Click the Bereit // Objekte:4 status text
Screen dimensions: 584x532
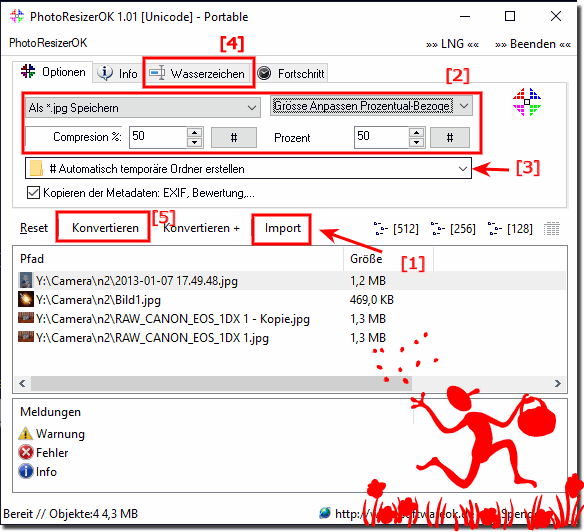(x=70, y=514)
